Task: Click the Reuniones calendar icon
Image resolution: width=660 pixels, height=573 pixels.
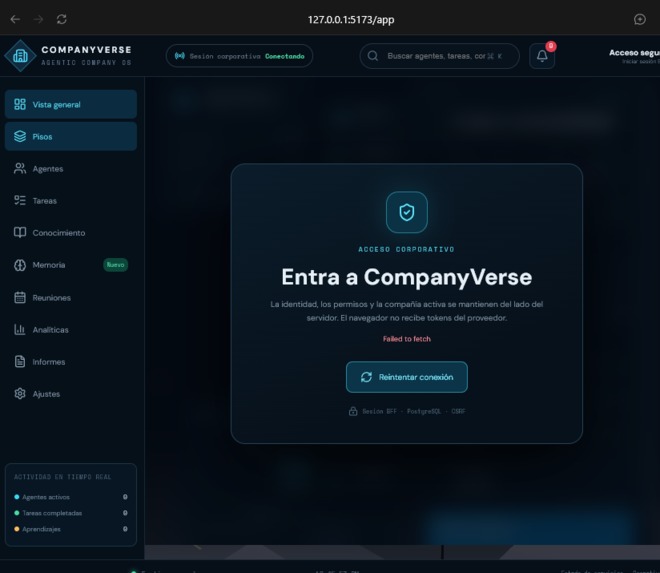Action: [x=20, y=297]
